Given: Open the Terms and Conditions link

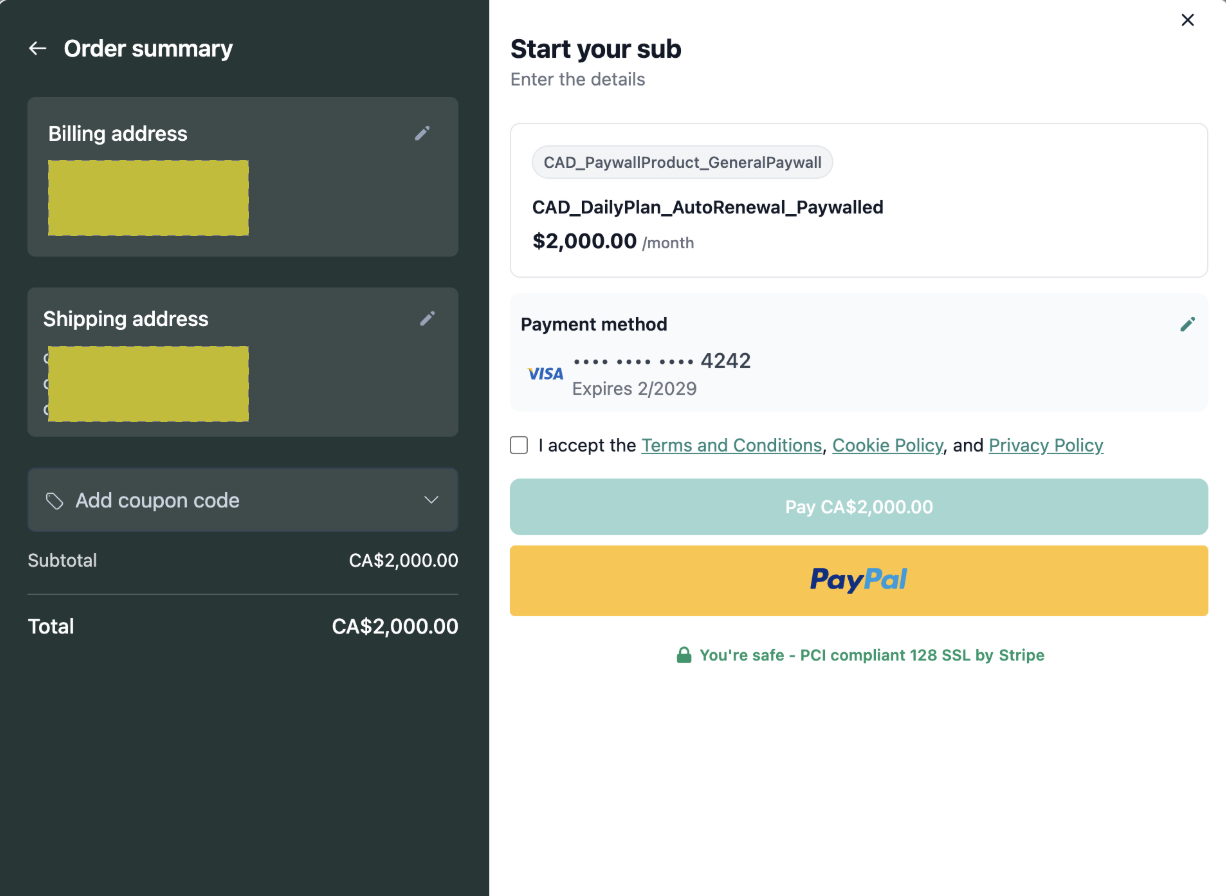Looking at the screenshot, I should point(732,445).
